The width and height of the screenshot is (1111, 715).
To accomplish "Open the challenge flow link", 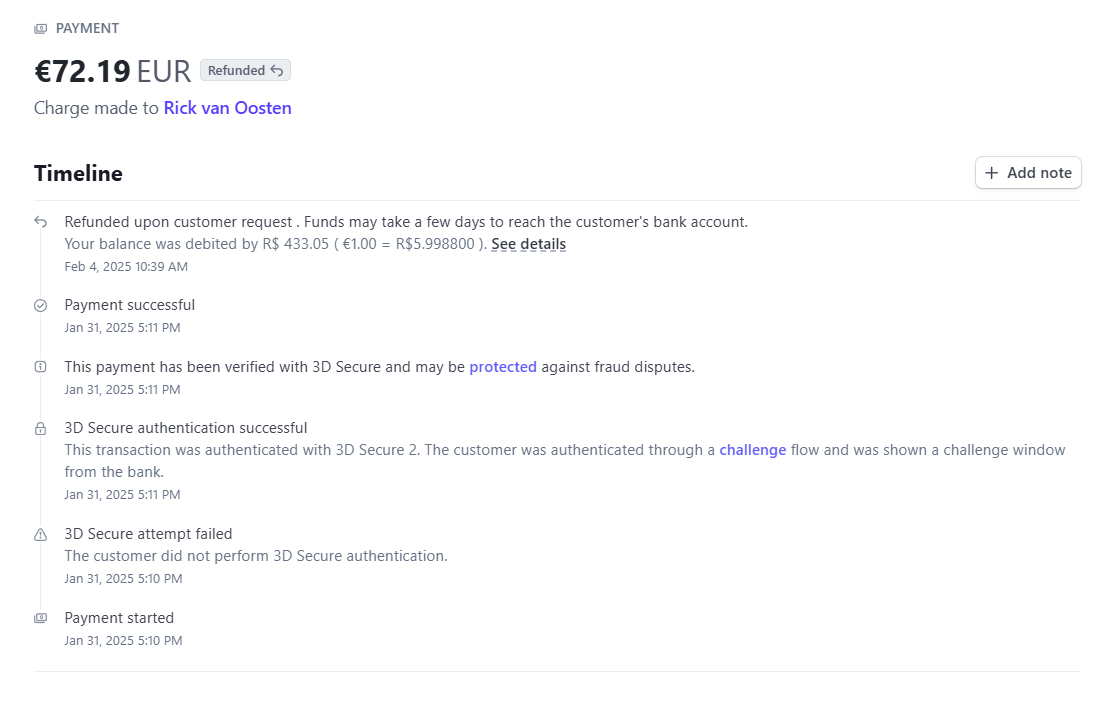I will 752,450.
